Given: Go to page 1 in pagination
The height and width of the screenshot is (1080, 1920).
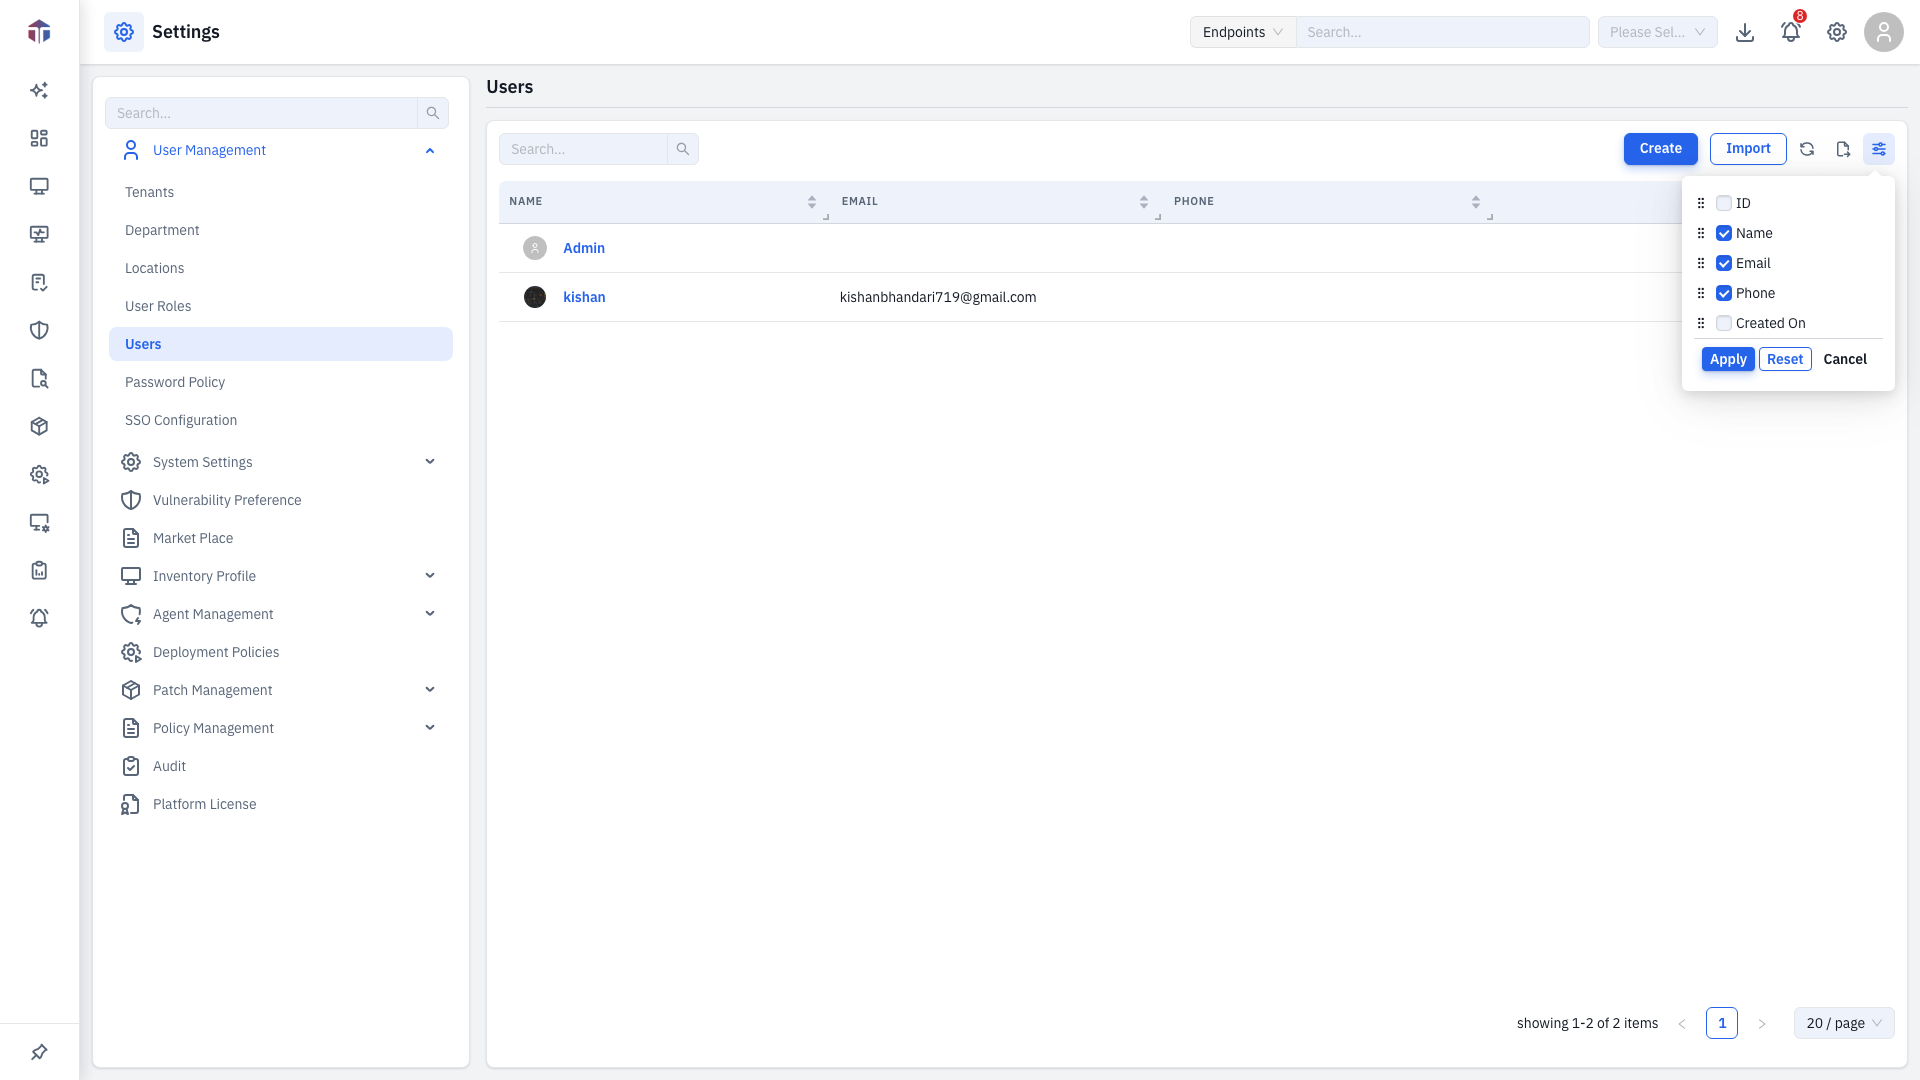Looking at the screenshot, I should point(1722,1023).
